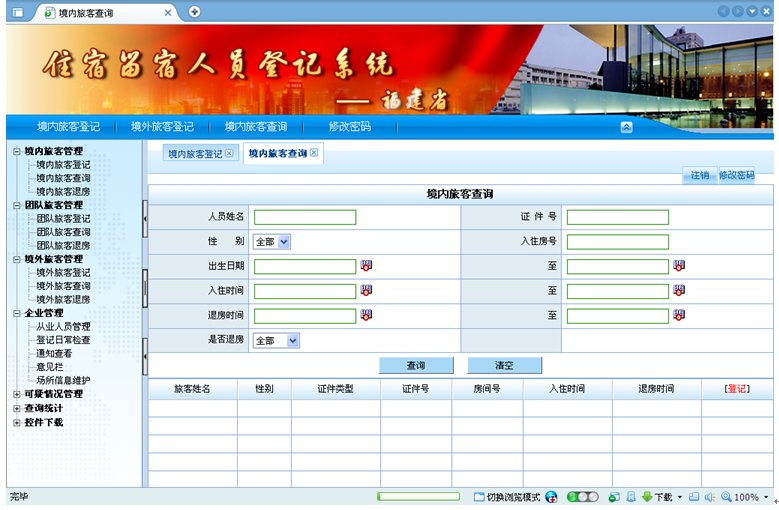Open 通知查看 in the sidebar tree

[x=54, y=353]
